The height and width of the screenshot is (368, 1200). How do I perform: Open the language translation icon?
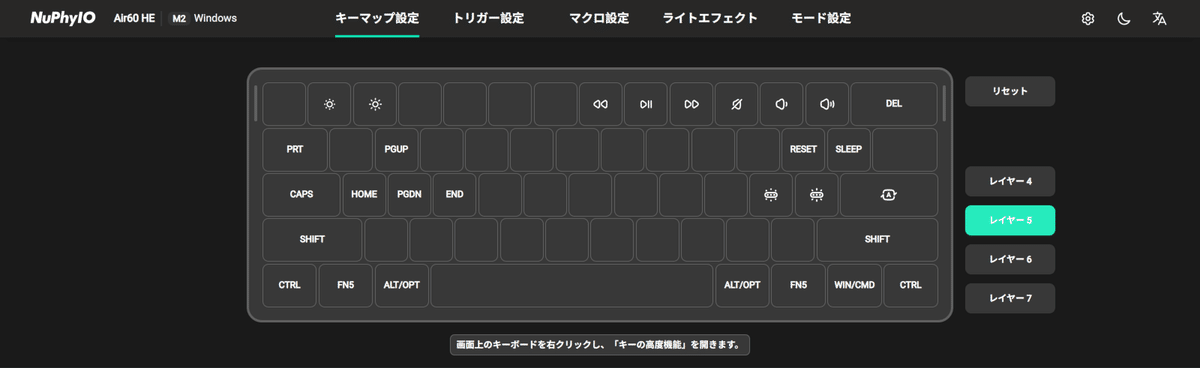tap(1160, 19)
